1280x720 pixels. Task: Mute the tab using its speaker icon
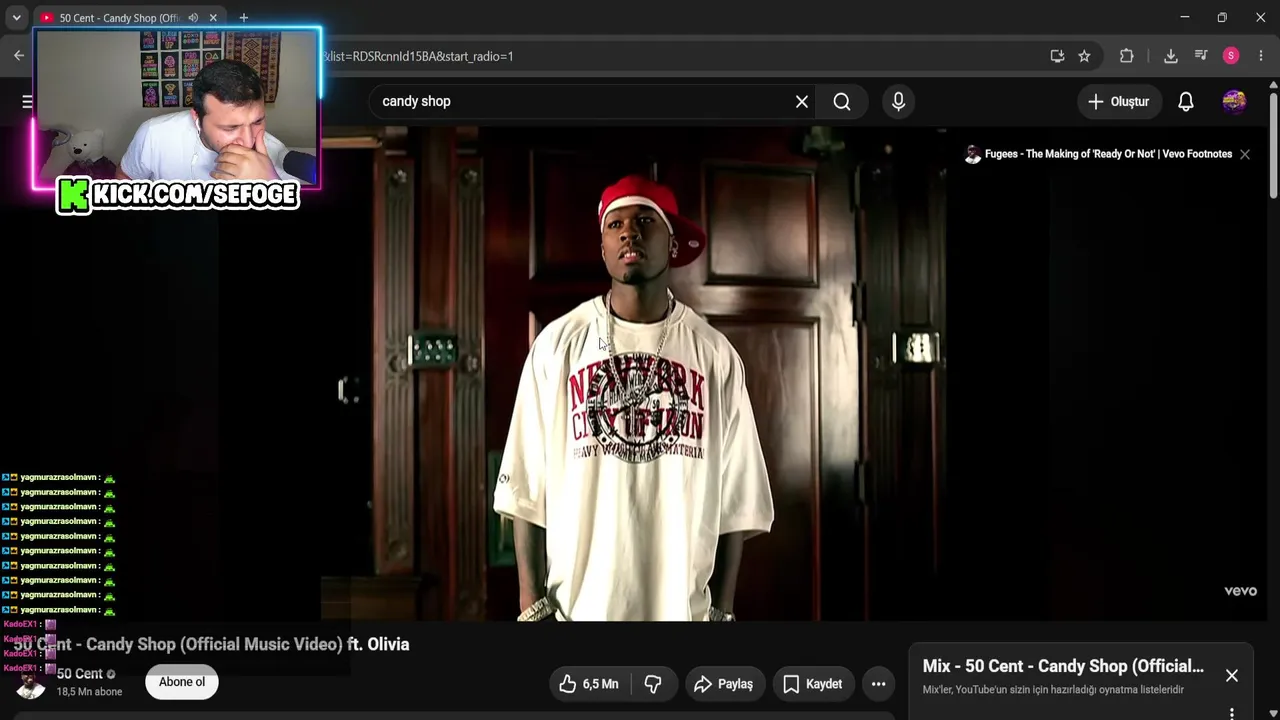193,18
